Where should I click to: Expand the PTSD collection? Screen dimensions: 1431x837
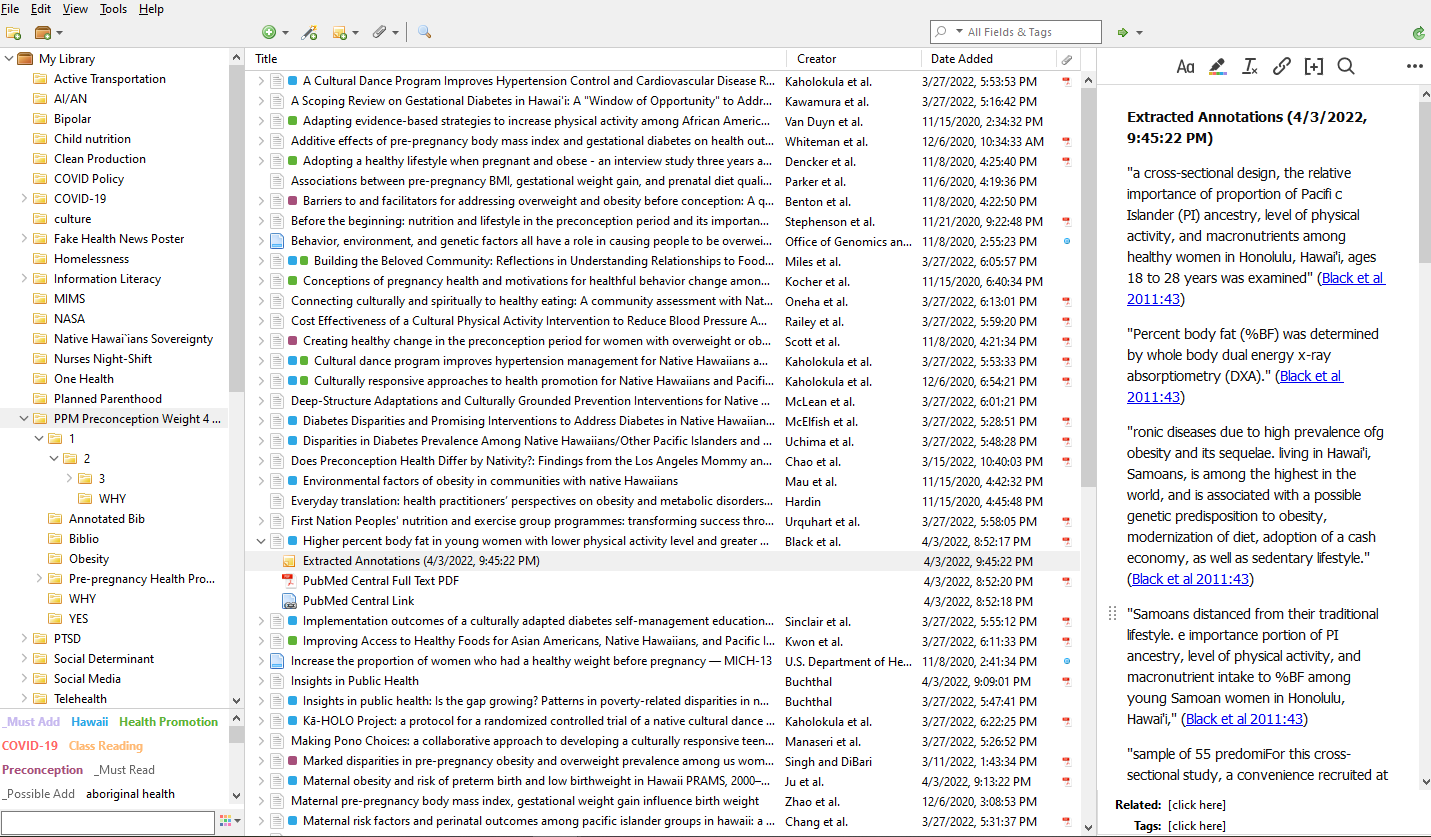pyautogui.click(x=24, y=638)
